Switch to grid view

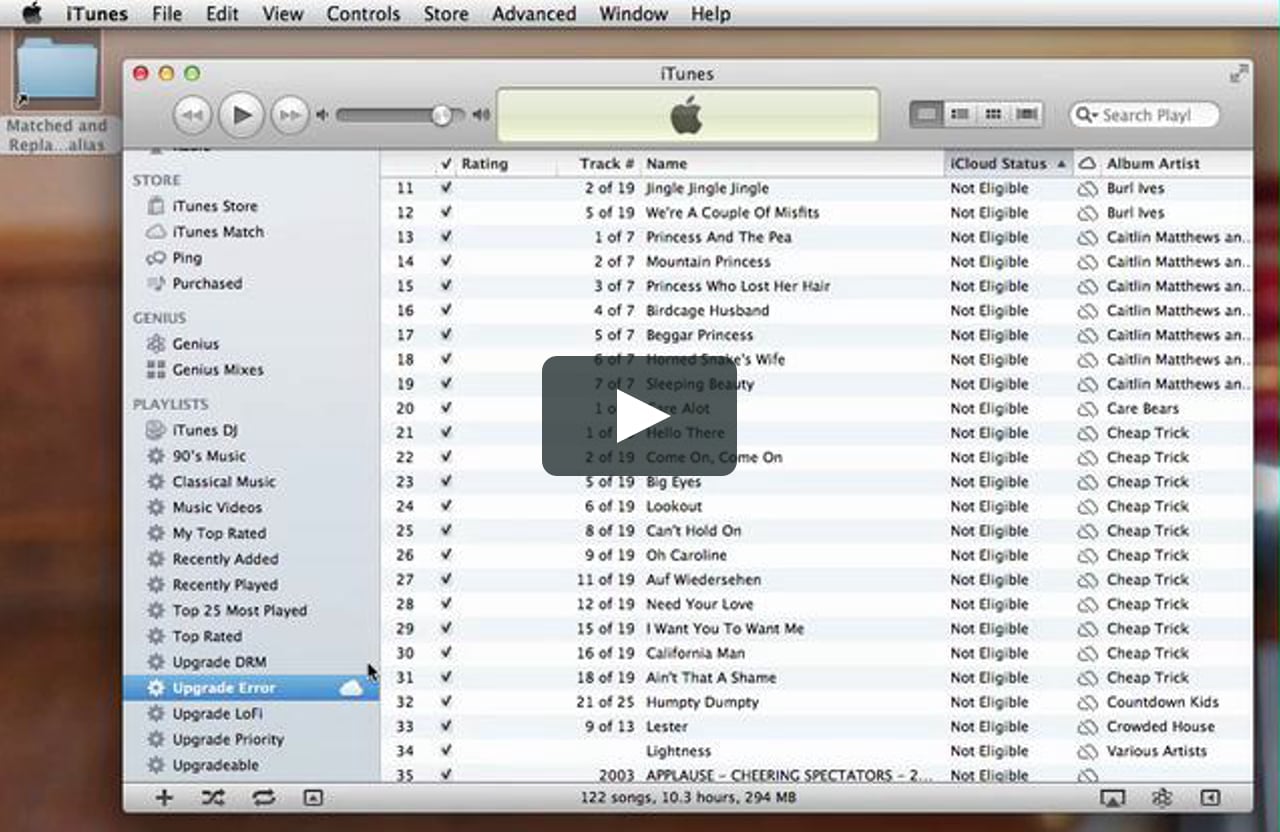click(993, 114)
